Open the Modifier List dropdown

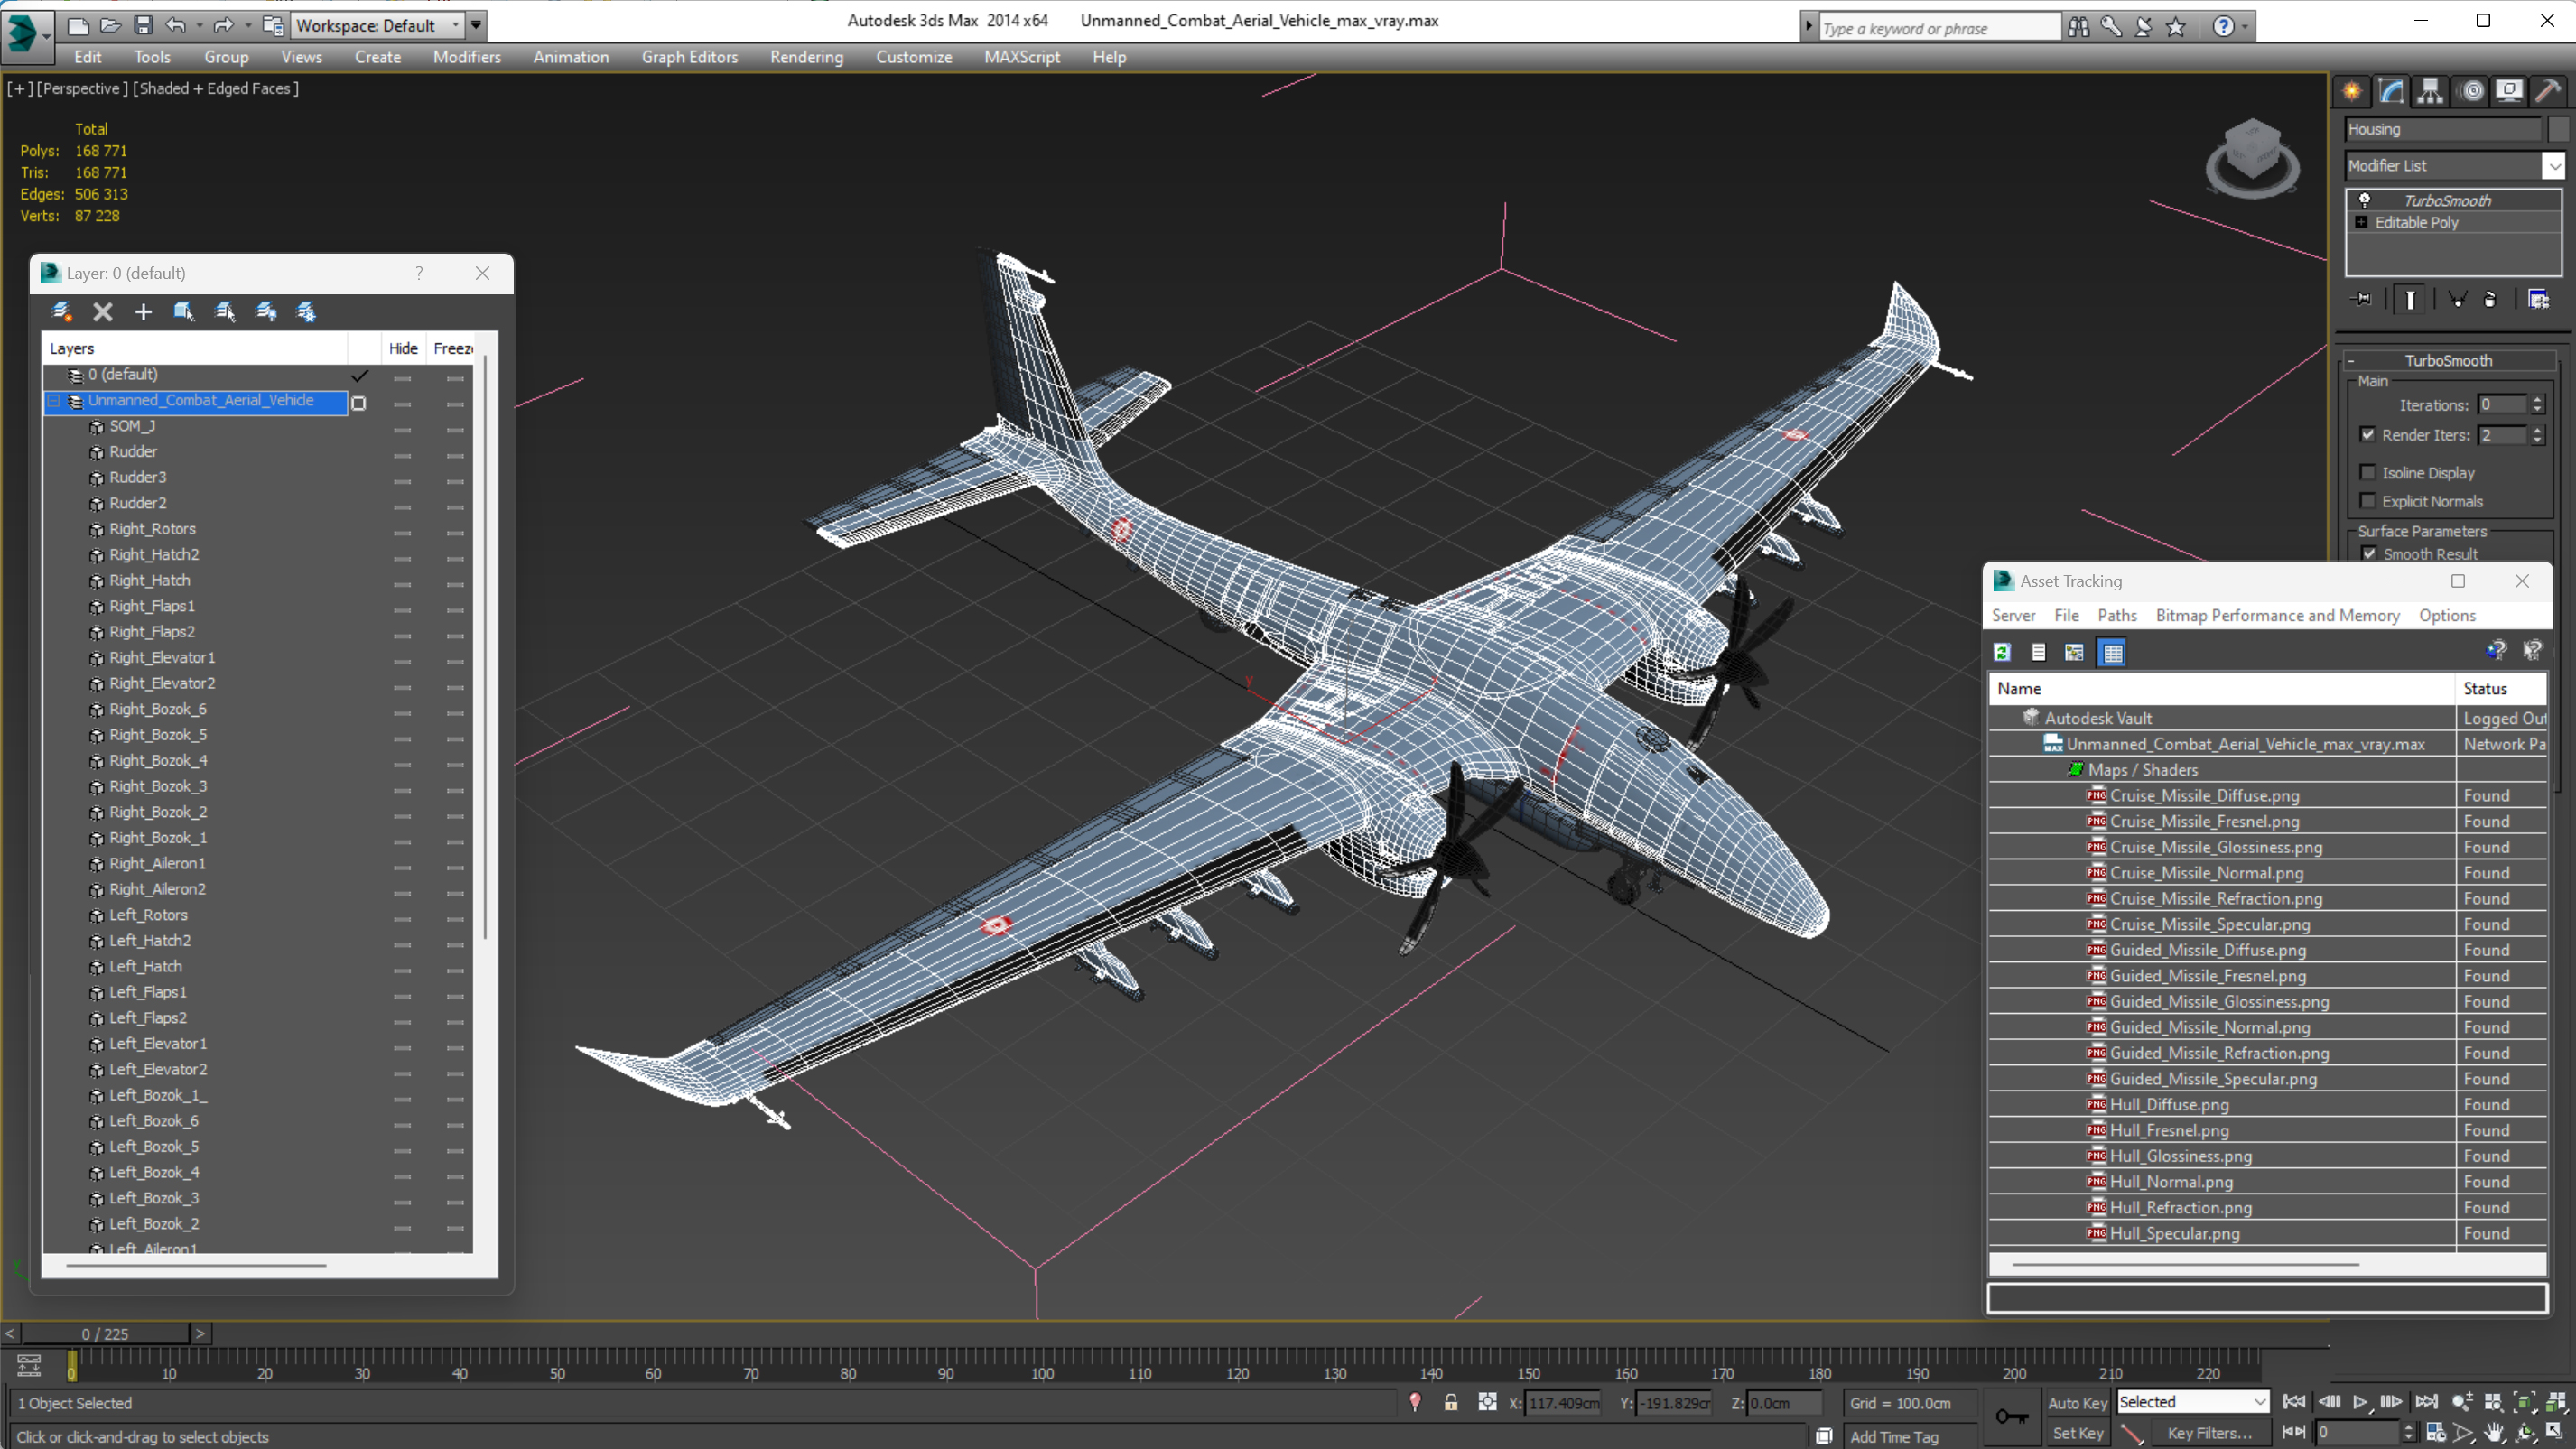pyautogui.click(x=2553, y=165)
